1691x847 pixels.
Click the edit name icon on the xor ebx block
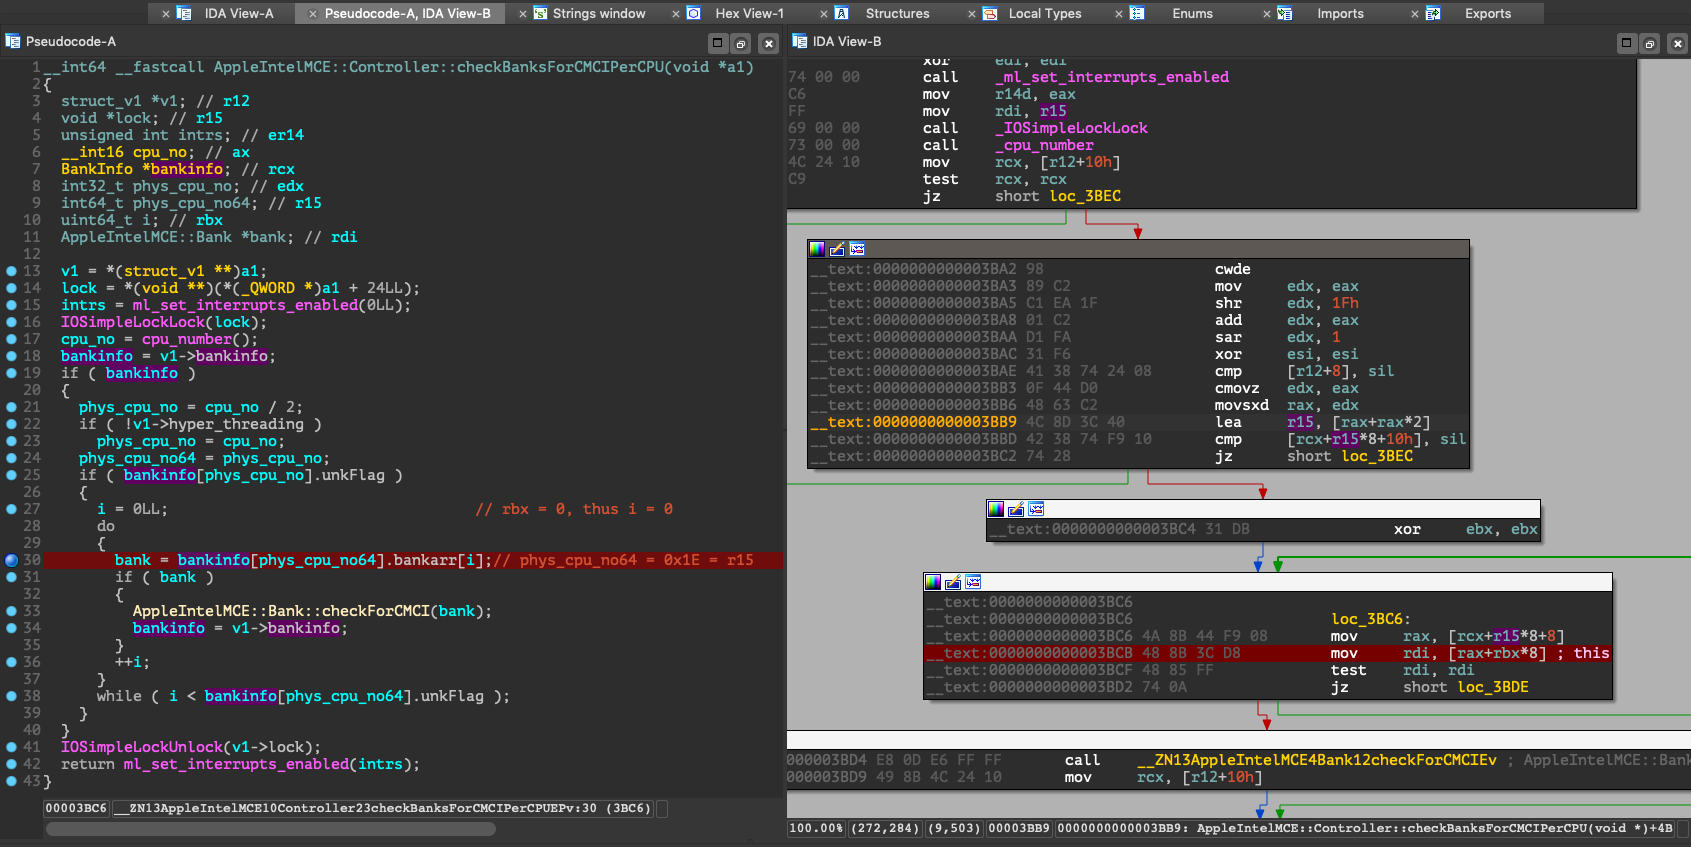1016,509
